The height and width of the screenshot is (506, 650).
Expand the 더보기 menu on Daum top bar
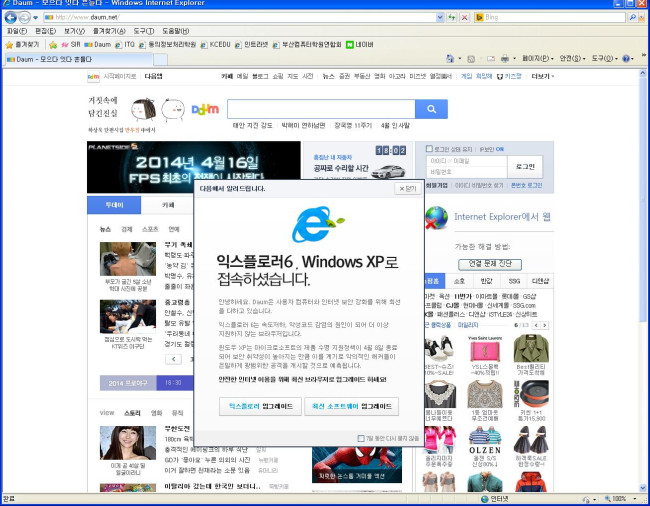click(x=543, y=76)
